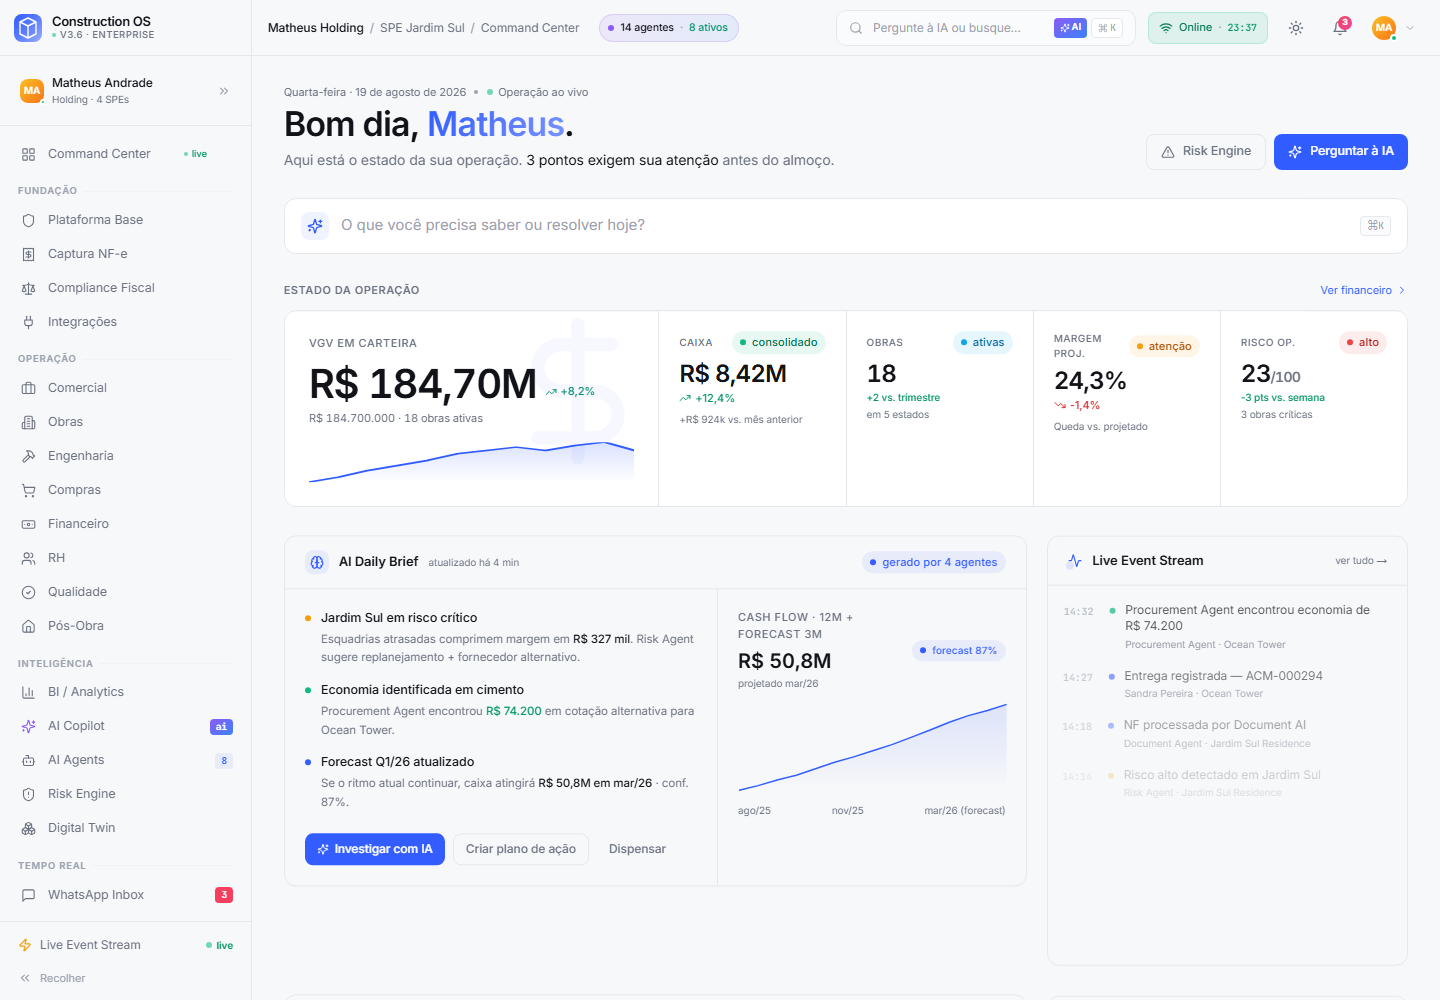
Task: Open Digital Twin in sidebar
Action: click(x=125, y=828)
